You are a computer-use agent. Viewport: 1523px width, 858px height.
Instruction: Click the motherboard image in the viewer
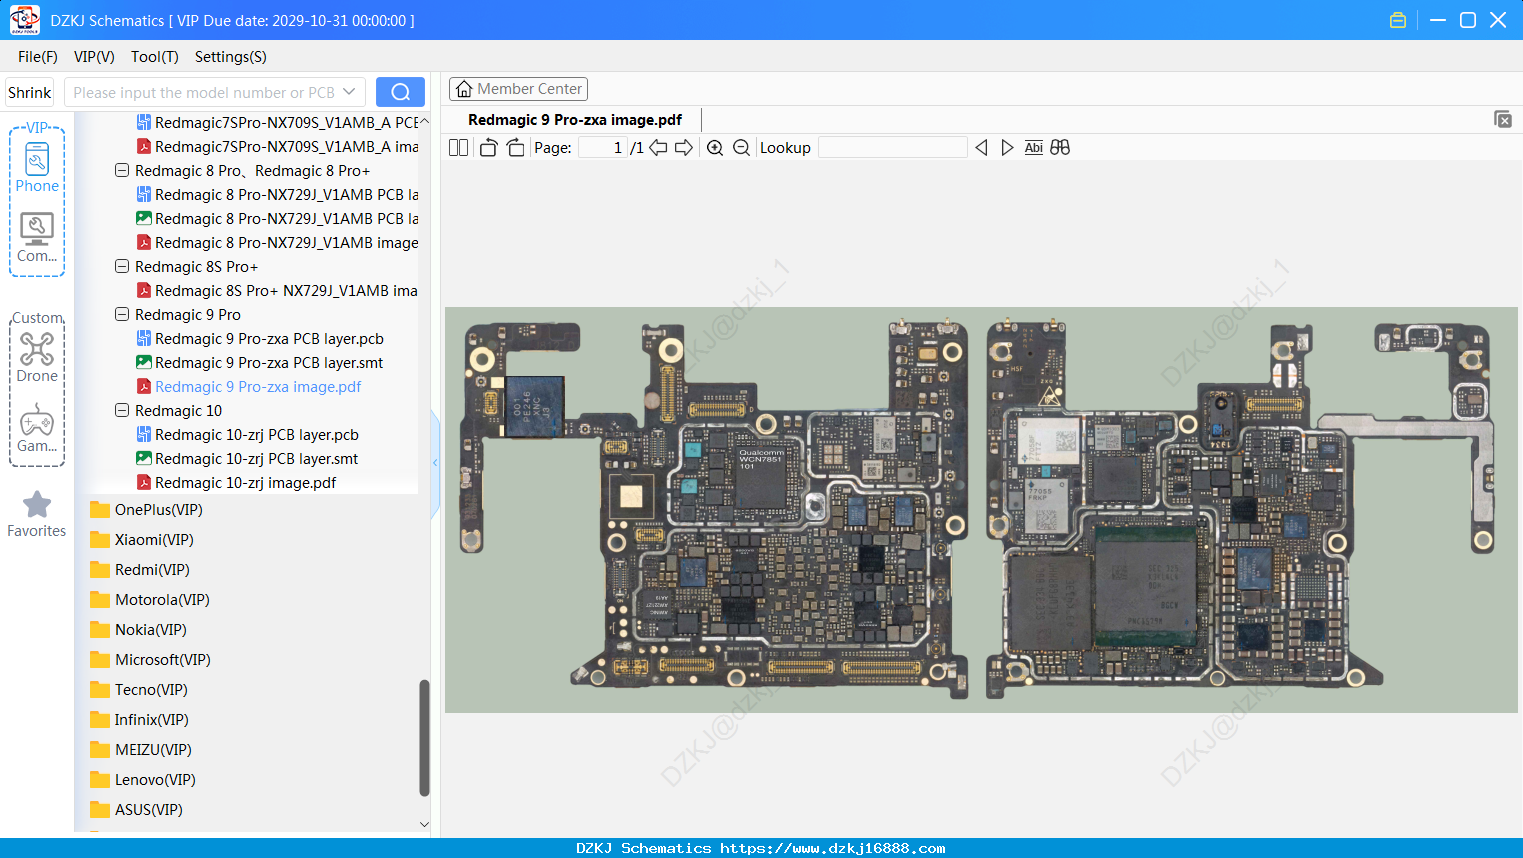tap(981, 510)
